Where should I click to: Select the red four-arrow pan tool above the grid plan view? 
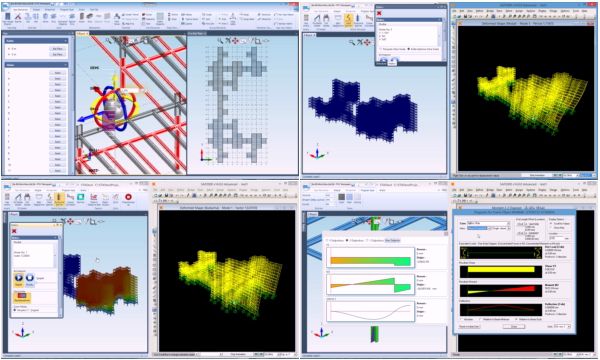click(x=235, y=41)
